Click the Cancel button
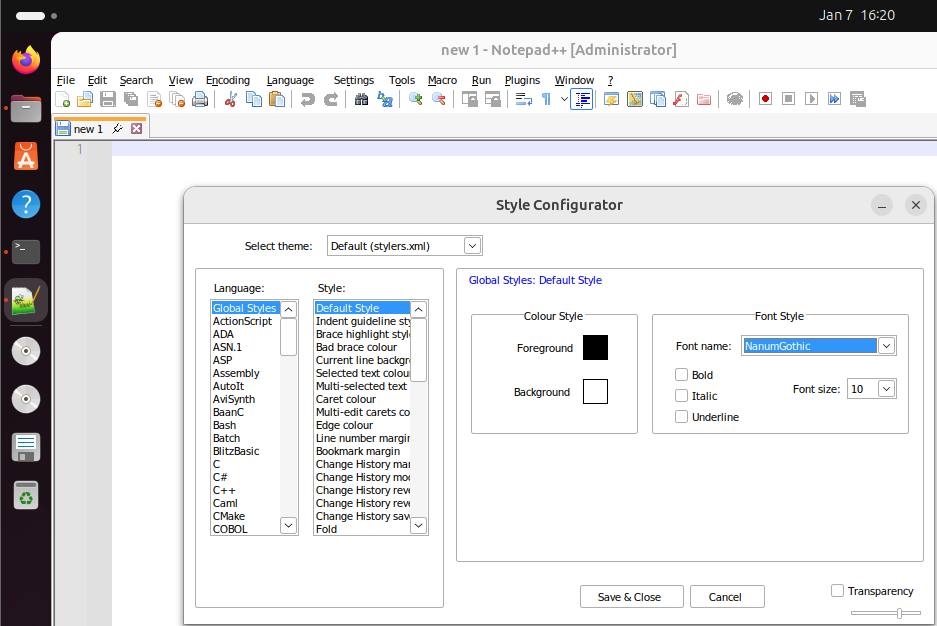Screen dimensions: 937x626 [x=727, y=597]
